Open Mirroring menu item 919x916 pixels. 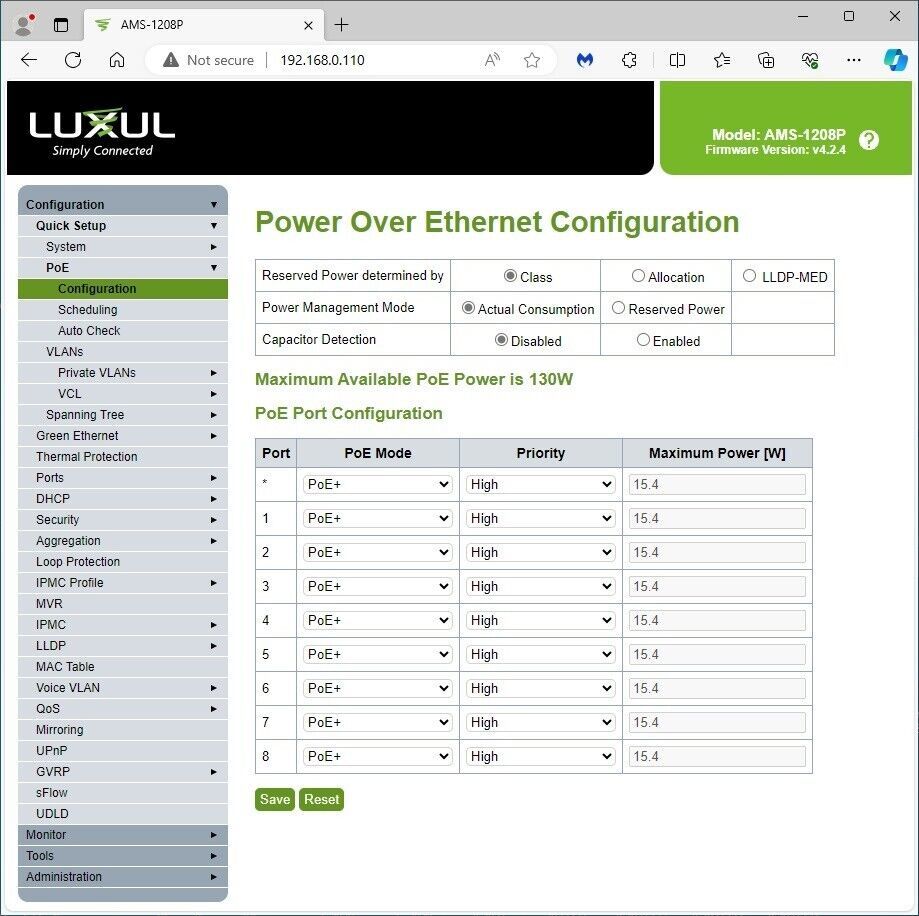point(123,730)
